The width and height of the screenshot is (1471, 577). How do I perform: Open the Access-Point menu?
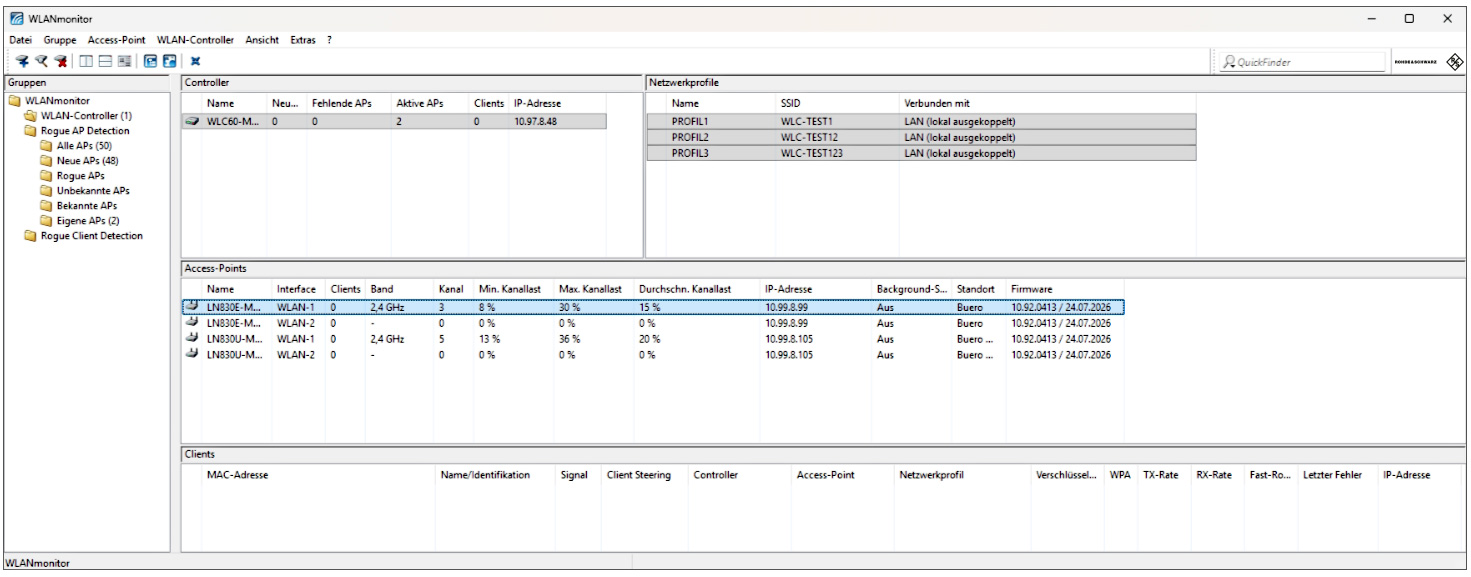tap(116, 40)
